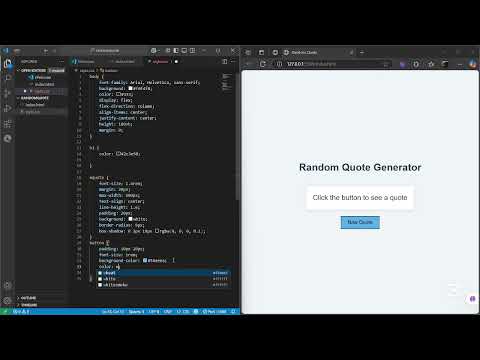Select style.css in Open Editors list
Viewport: 480px width, 360px height.
(41, 91)
